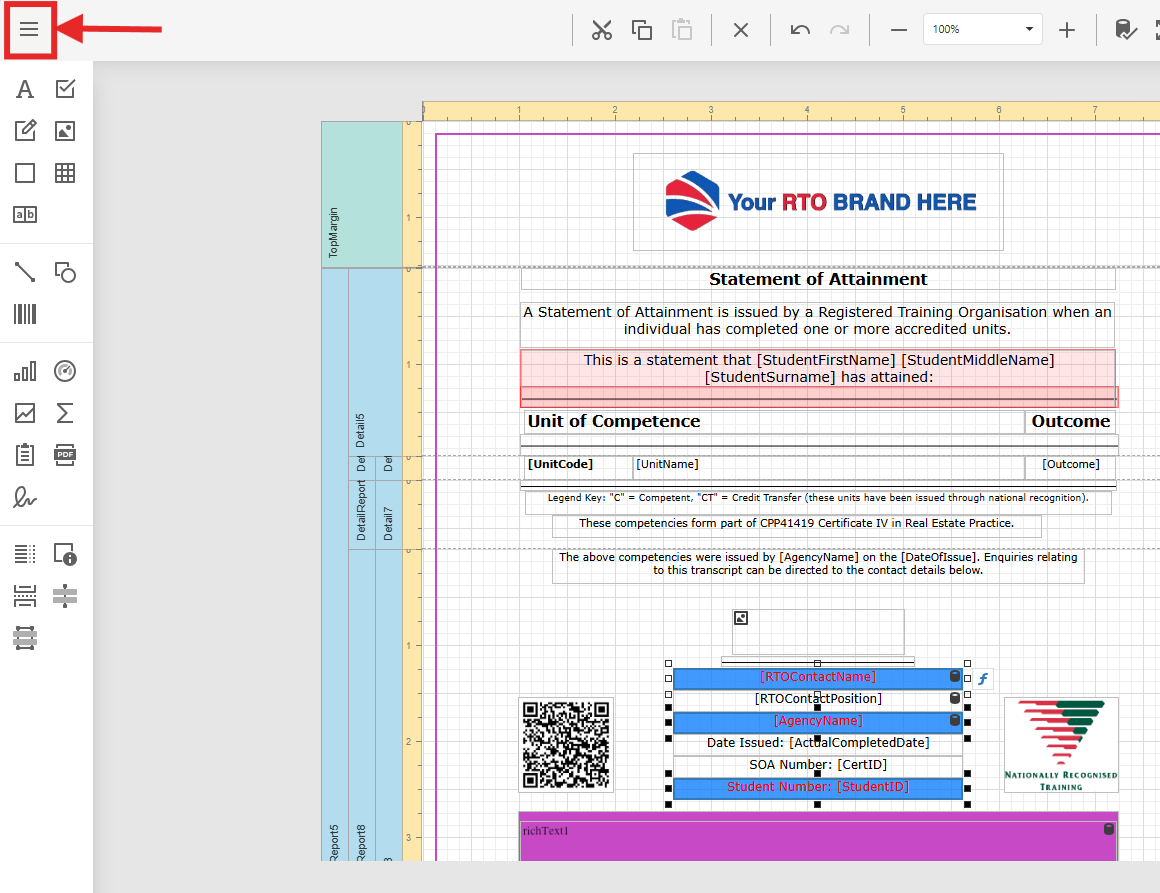Open the hamburger menu
Screen dimensions: 1160x893
(29, 29)
